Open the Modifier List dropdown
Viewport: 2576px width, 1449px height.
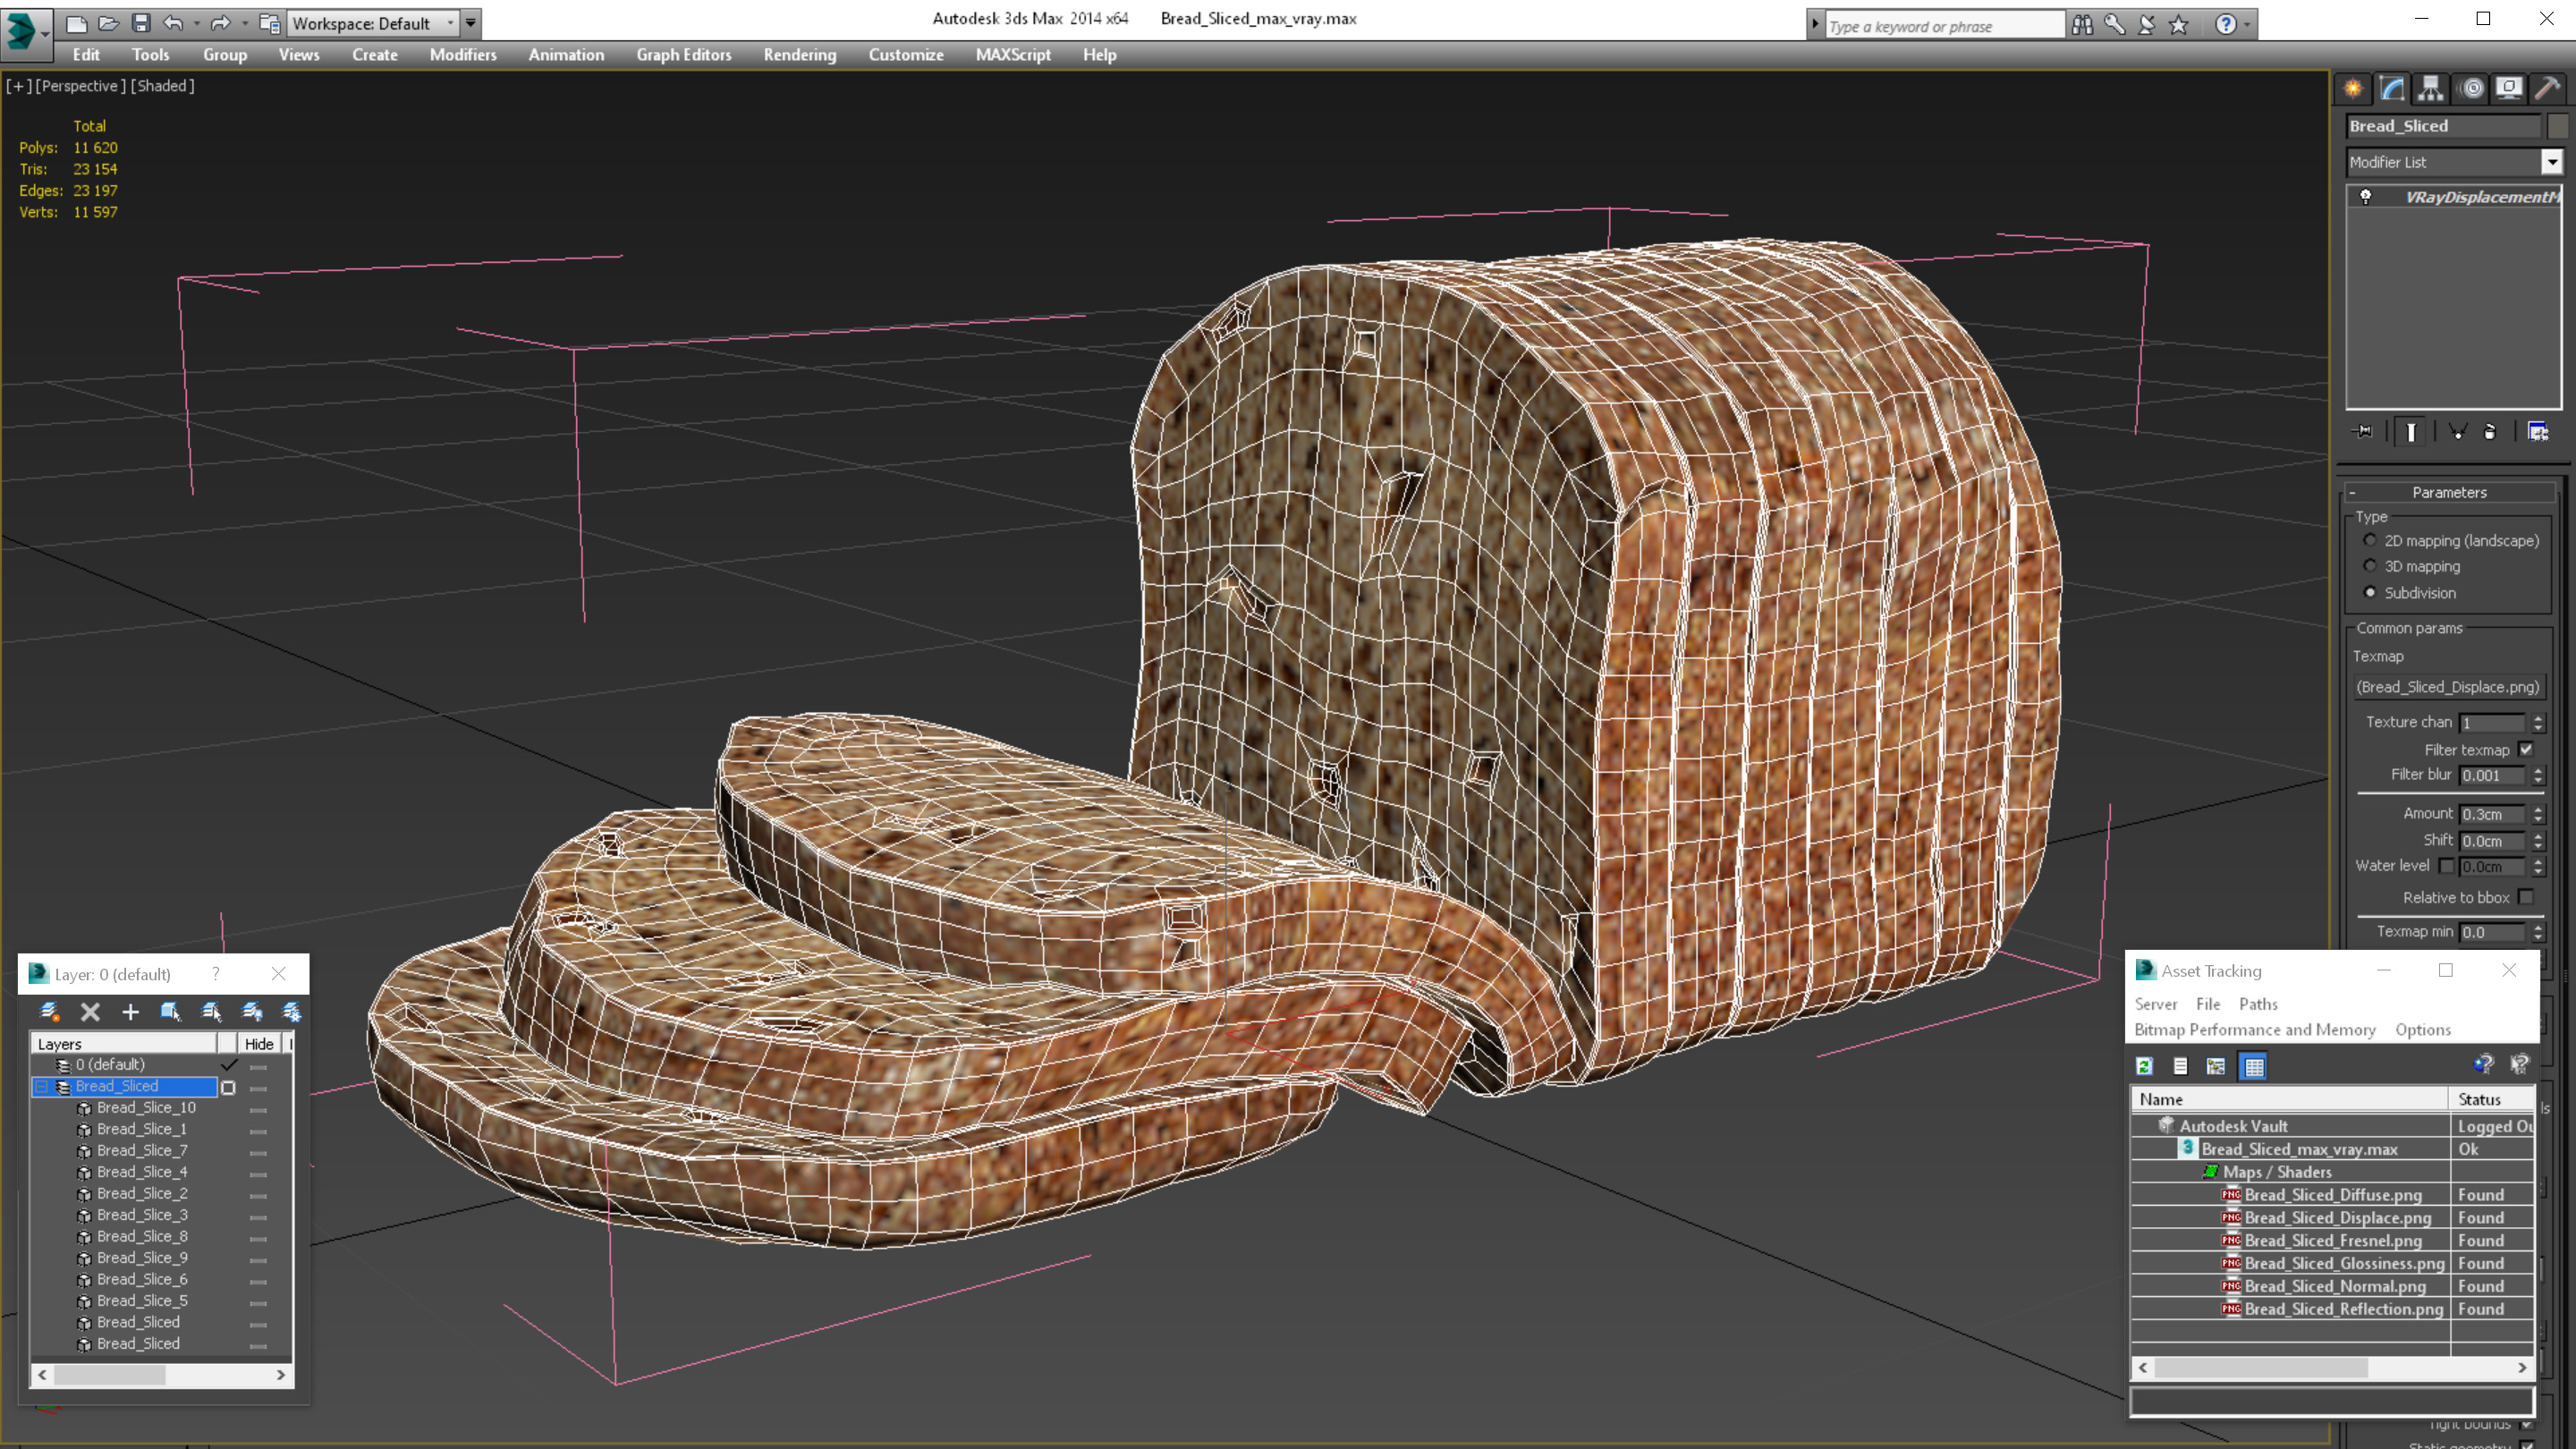coord(2552,162)
